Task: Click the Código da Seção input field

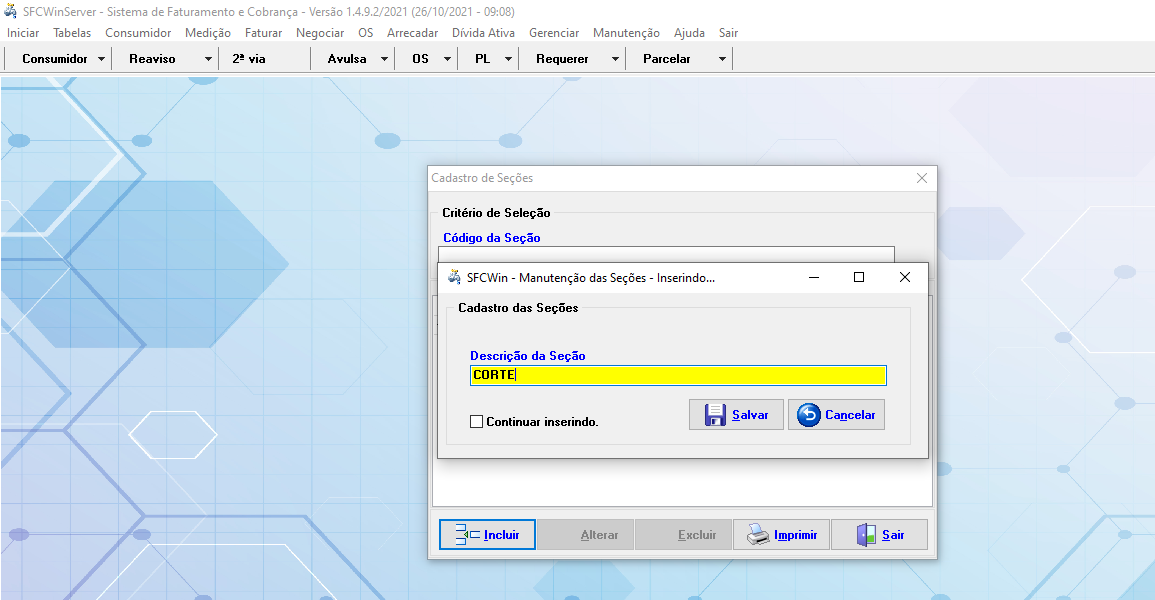Action: (x=666, y=254)
